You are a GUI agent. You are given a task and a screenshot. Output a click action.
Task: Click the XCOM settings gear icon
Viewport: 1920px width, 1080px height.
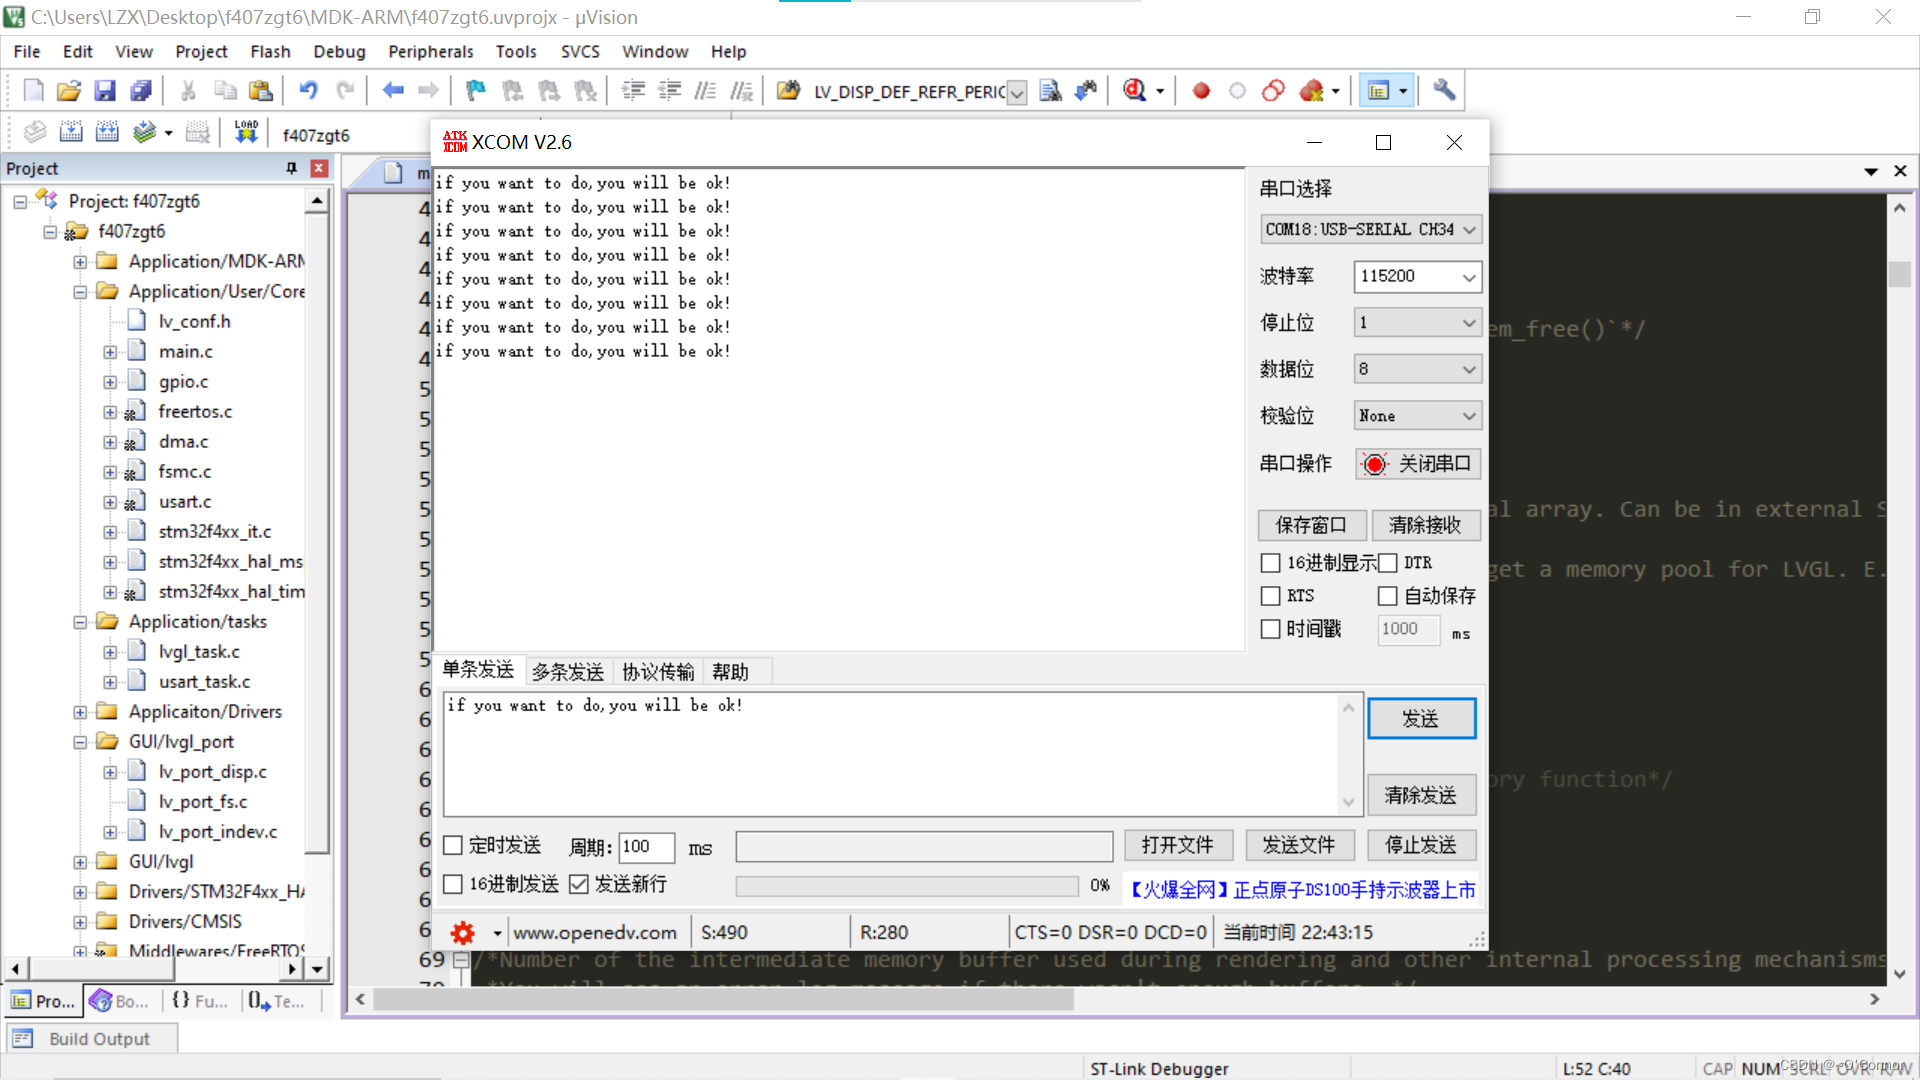(462, 931)
